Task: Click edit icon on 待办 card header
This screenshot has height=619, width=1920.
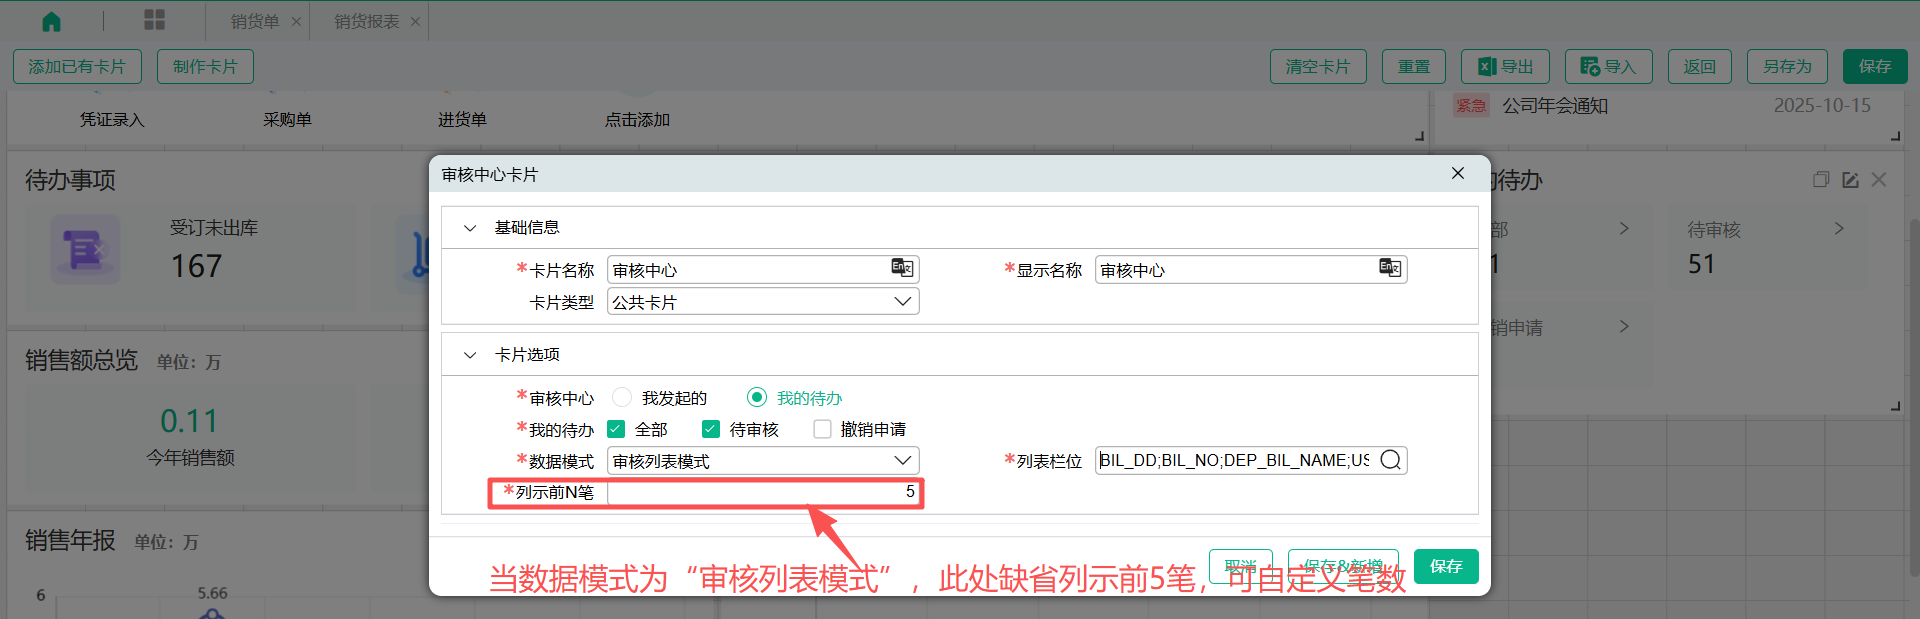Action: 1850,180
